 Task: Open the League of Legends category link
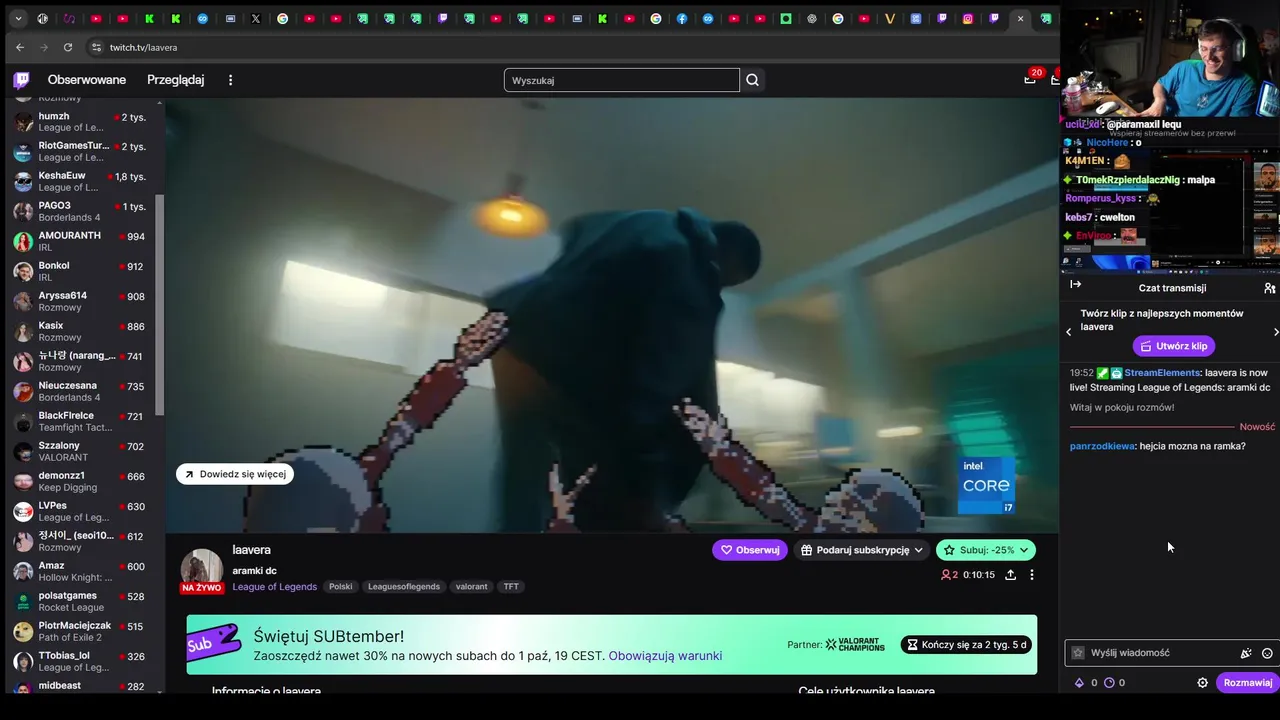(275, 587)
